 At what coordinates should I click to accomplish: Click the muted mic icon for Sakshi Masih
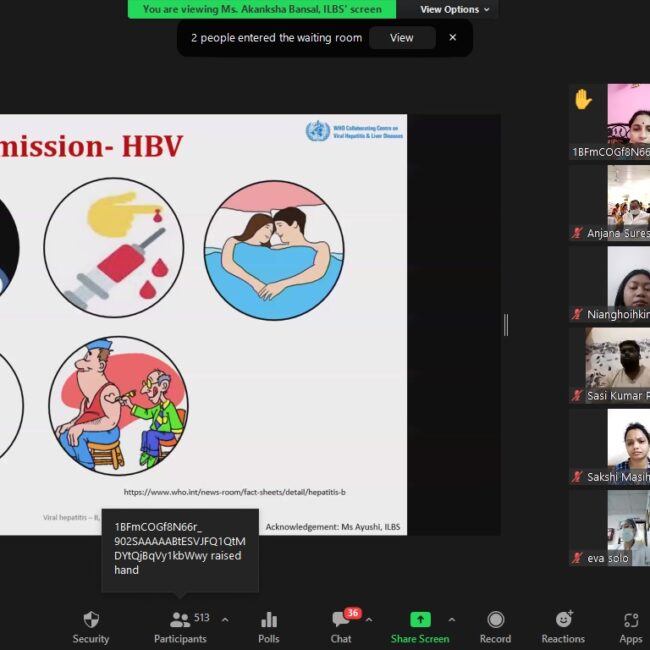(x=577, y=477)
